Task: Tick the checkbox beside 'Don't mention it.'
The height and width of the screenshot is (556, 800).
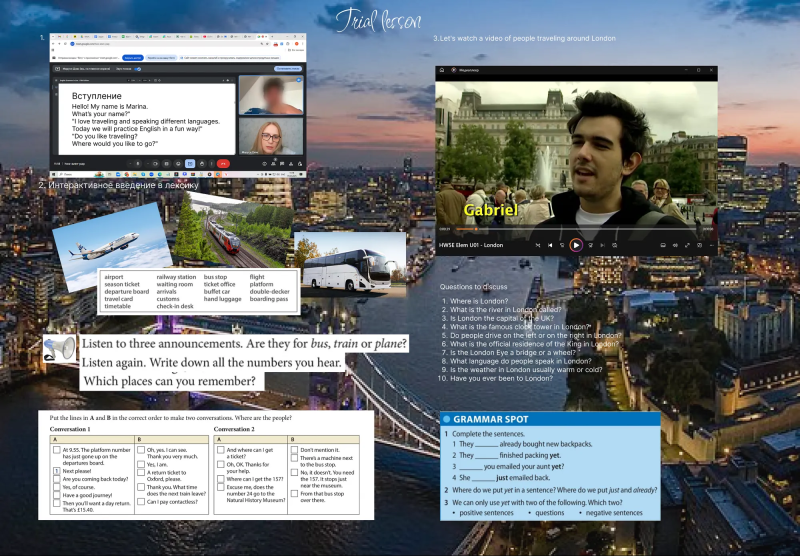Action: coord(294,450)
